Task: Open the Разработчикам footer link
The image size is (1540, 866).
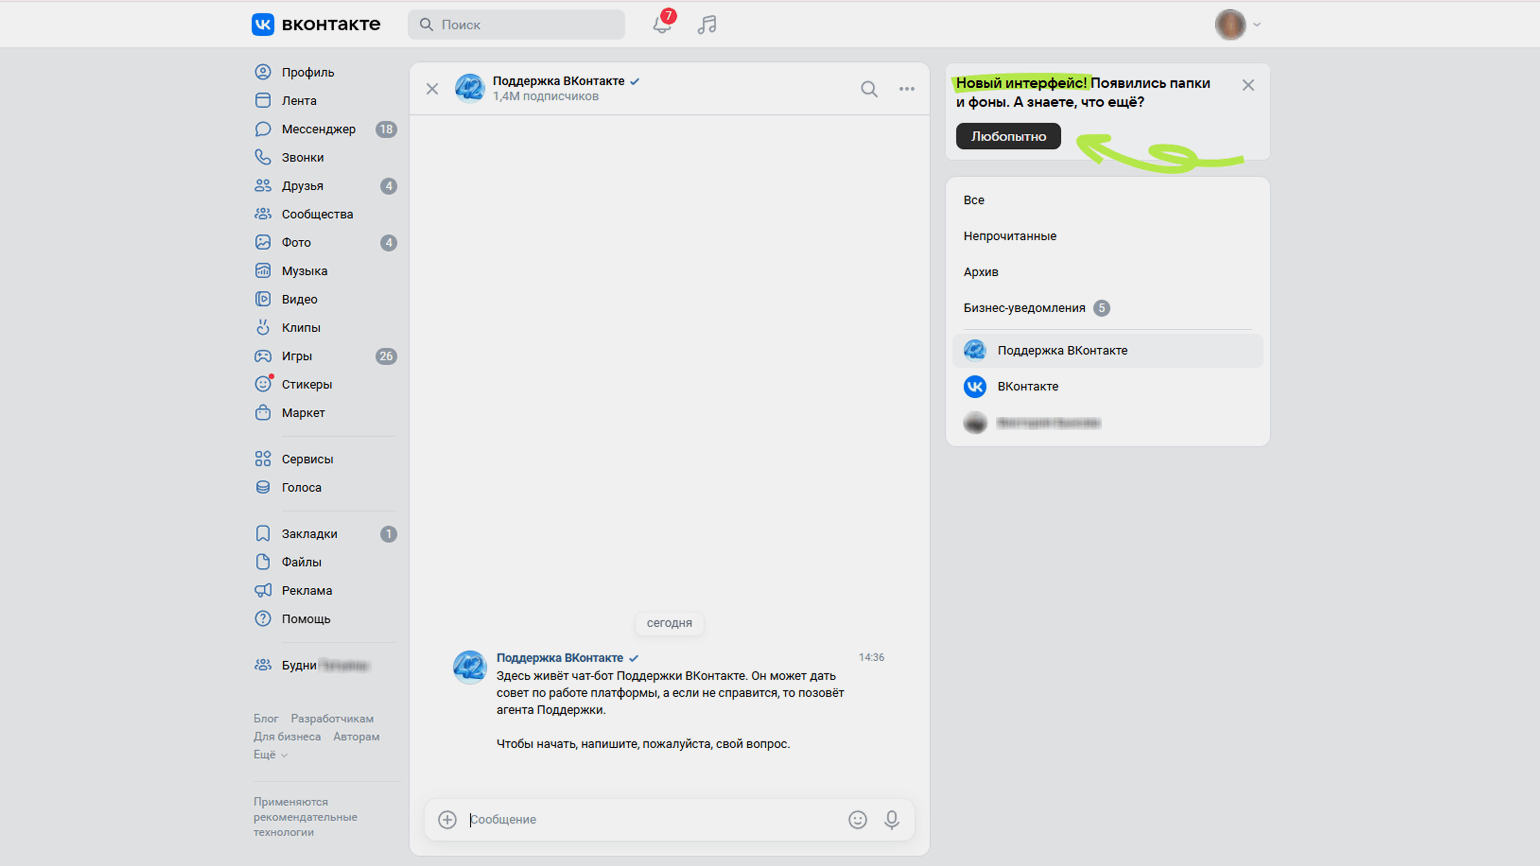Action: click(x=332, y=719)
